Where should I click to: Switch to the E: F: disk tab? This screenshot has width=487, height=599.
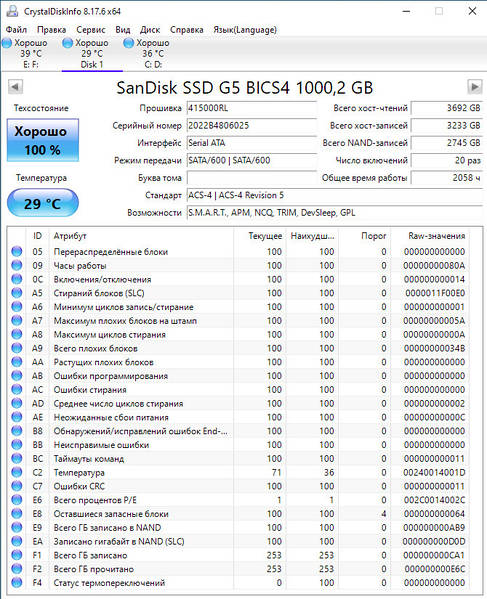click(31, 53)
